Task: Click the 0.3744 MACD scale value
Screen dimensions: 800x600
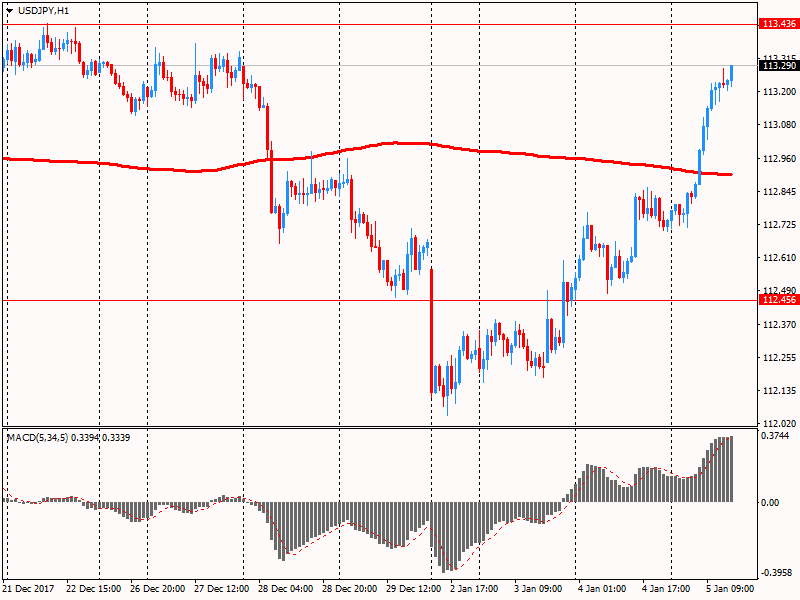Action: click(775, 436)
